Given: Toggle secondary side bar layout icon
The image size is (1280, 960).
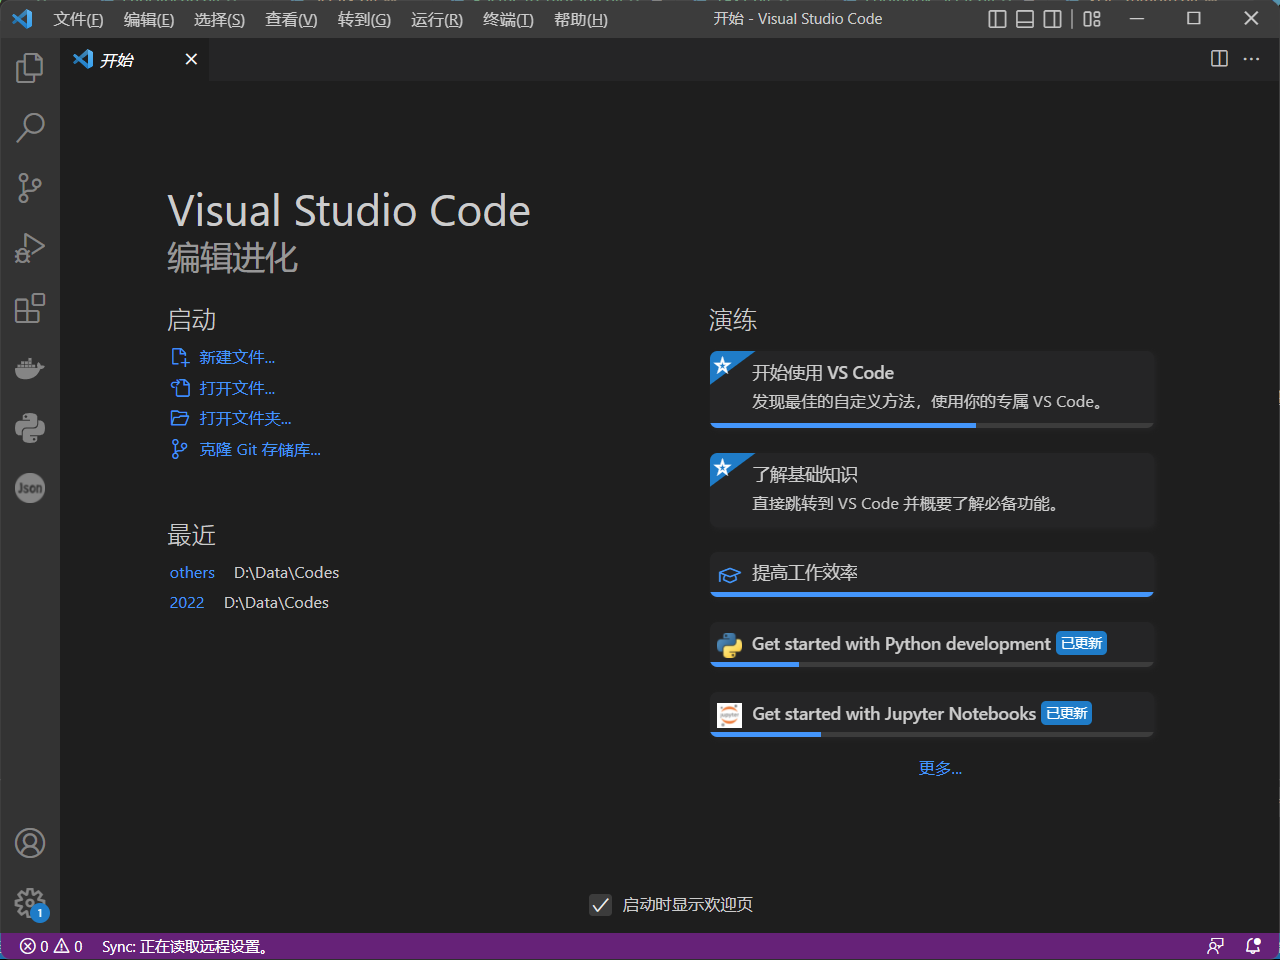Looking at the screenshot, I should [1053, 19].
